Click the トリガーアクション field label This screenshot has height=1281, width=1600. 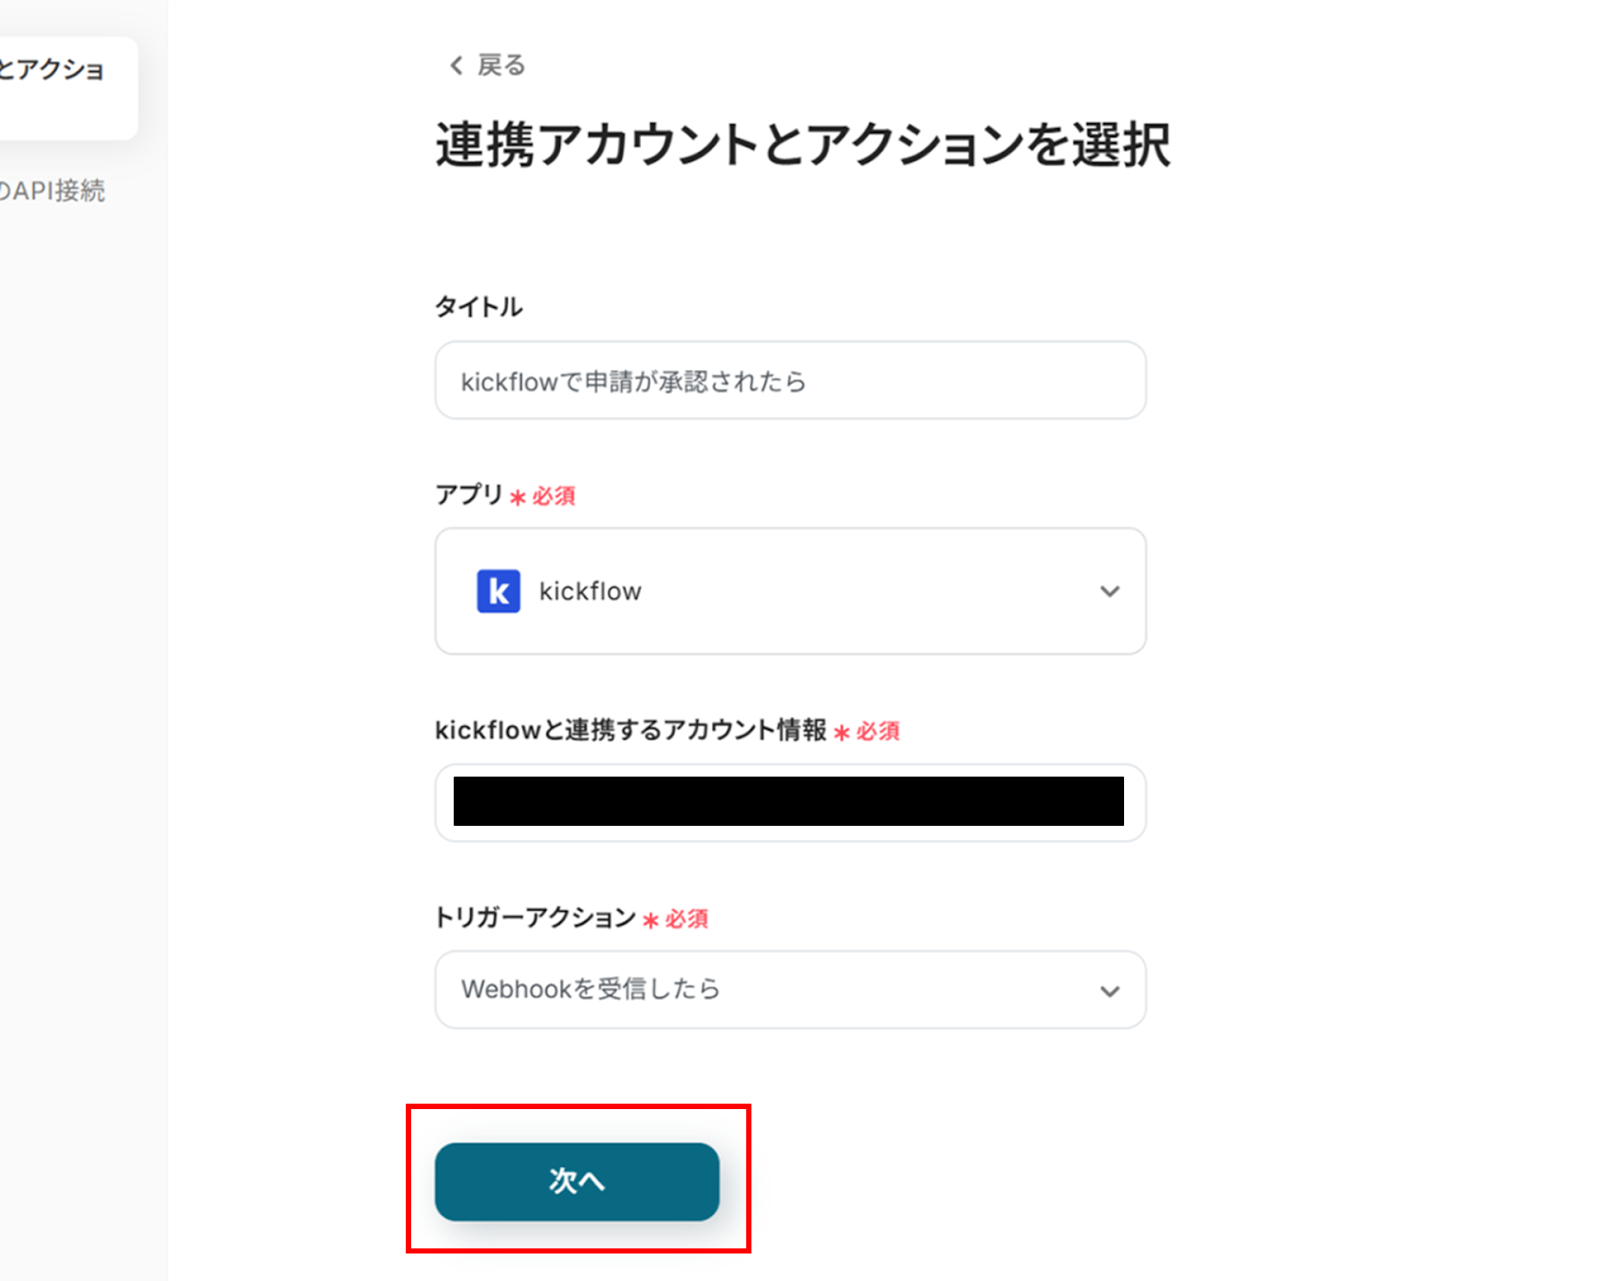point(535,918)
